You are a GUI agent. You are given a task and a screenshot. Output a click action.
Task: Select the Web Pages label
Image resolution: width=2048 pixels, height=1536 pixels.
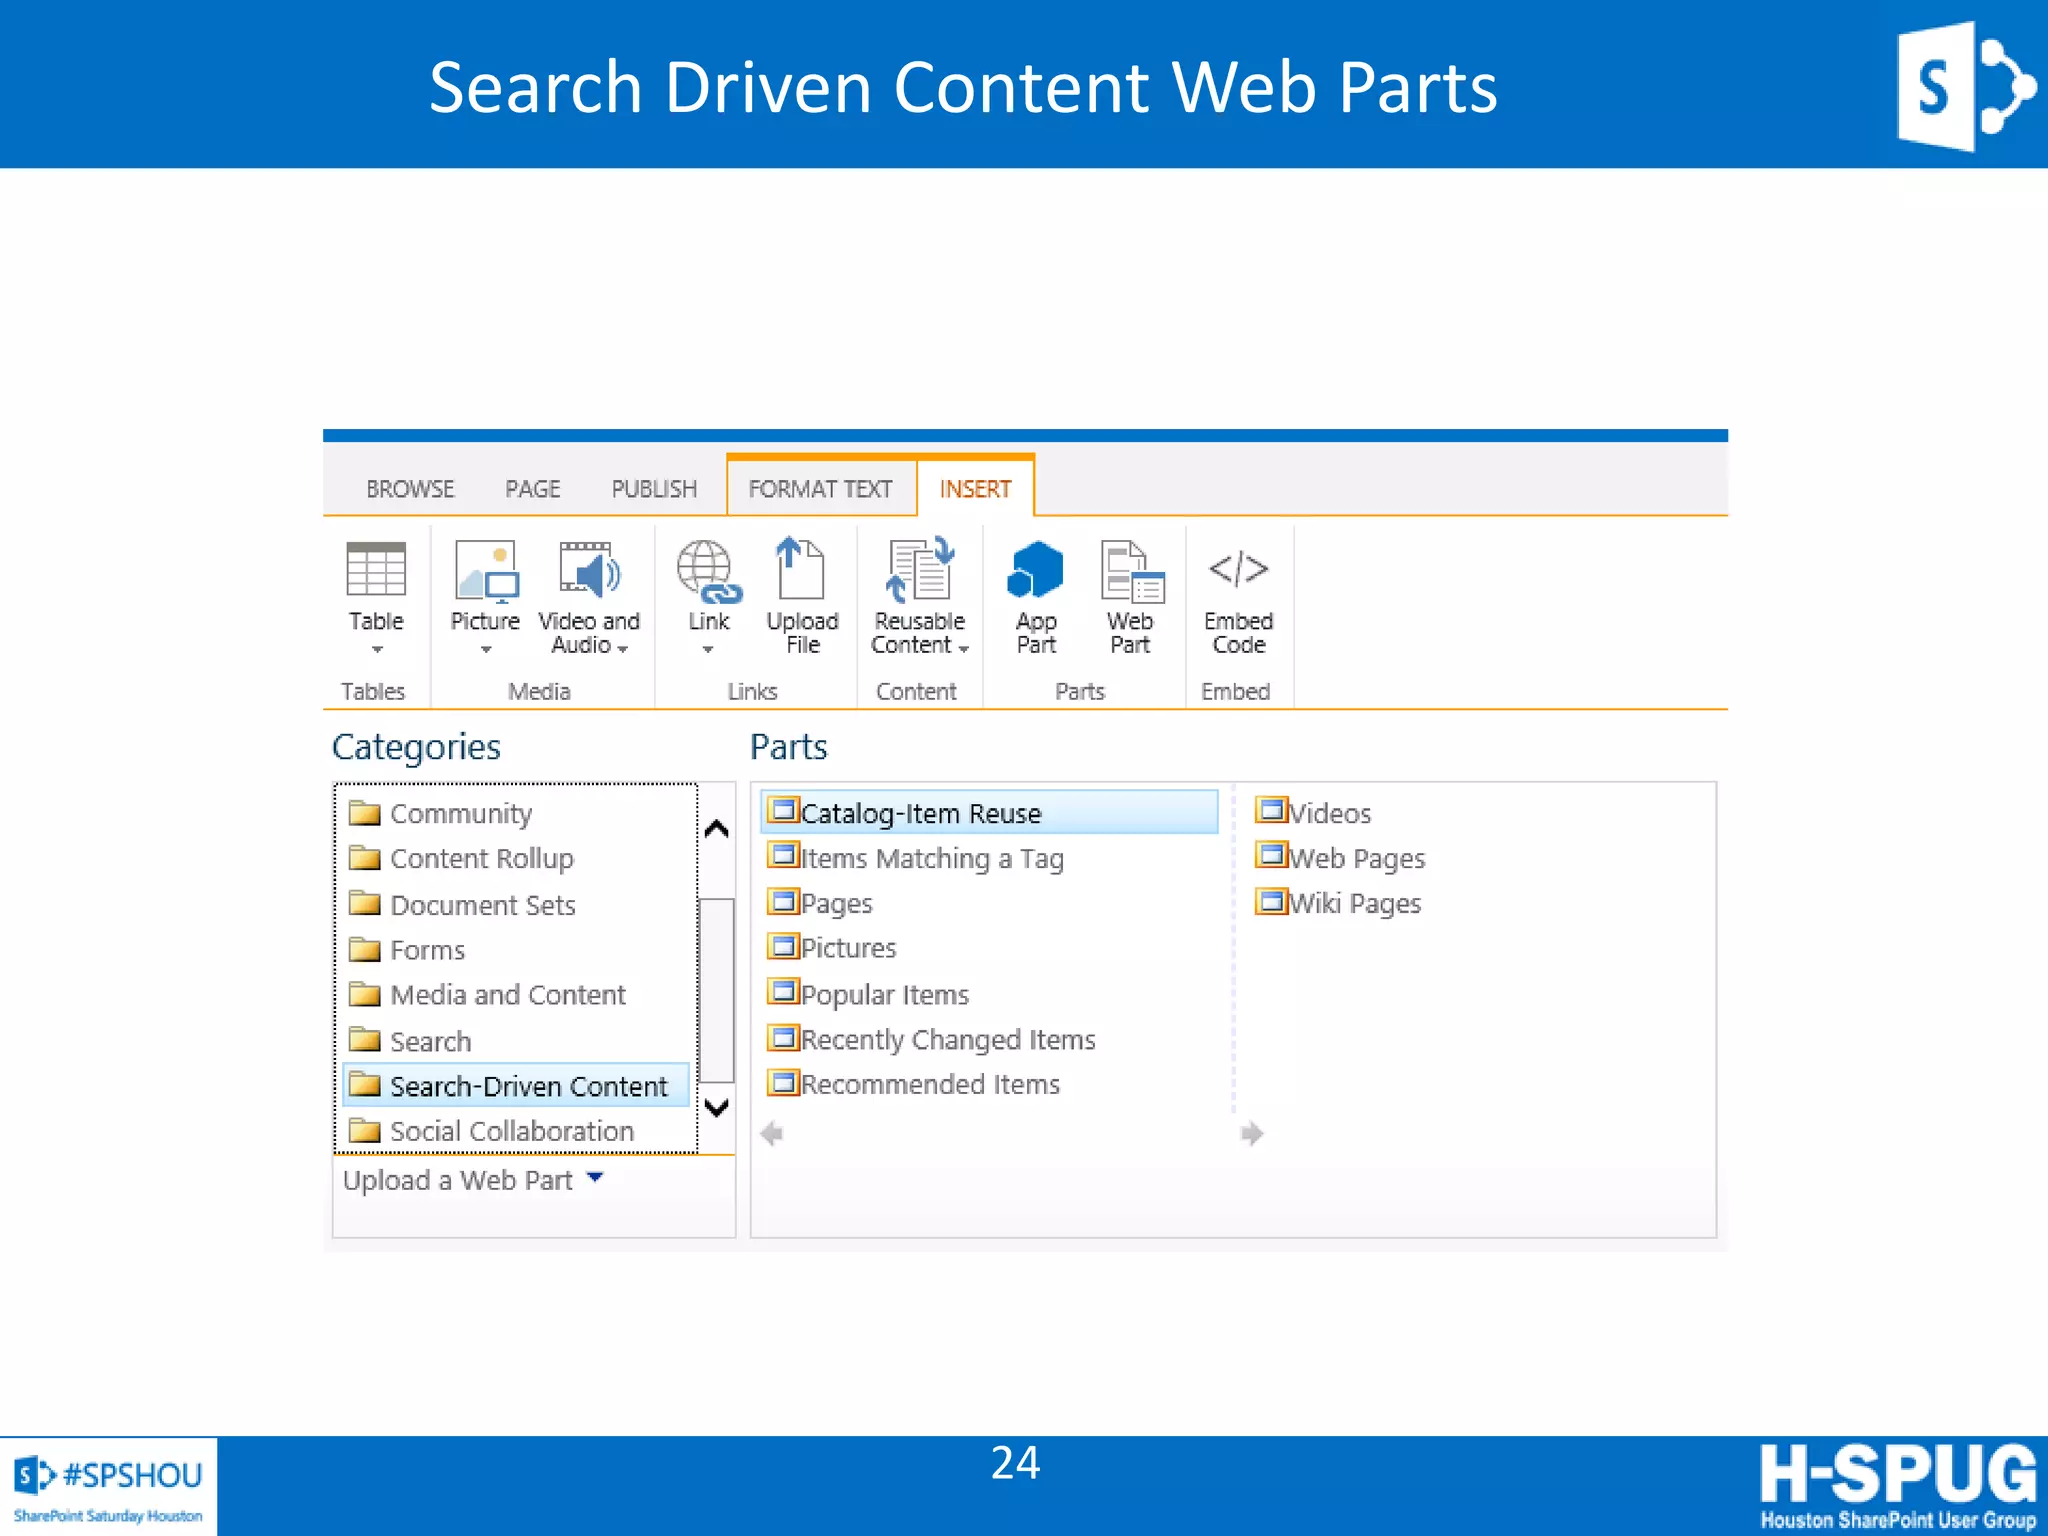click(x=1357, y=858)
